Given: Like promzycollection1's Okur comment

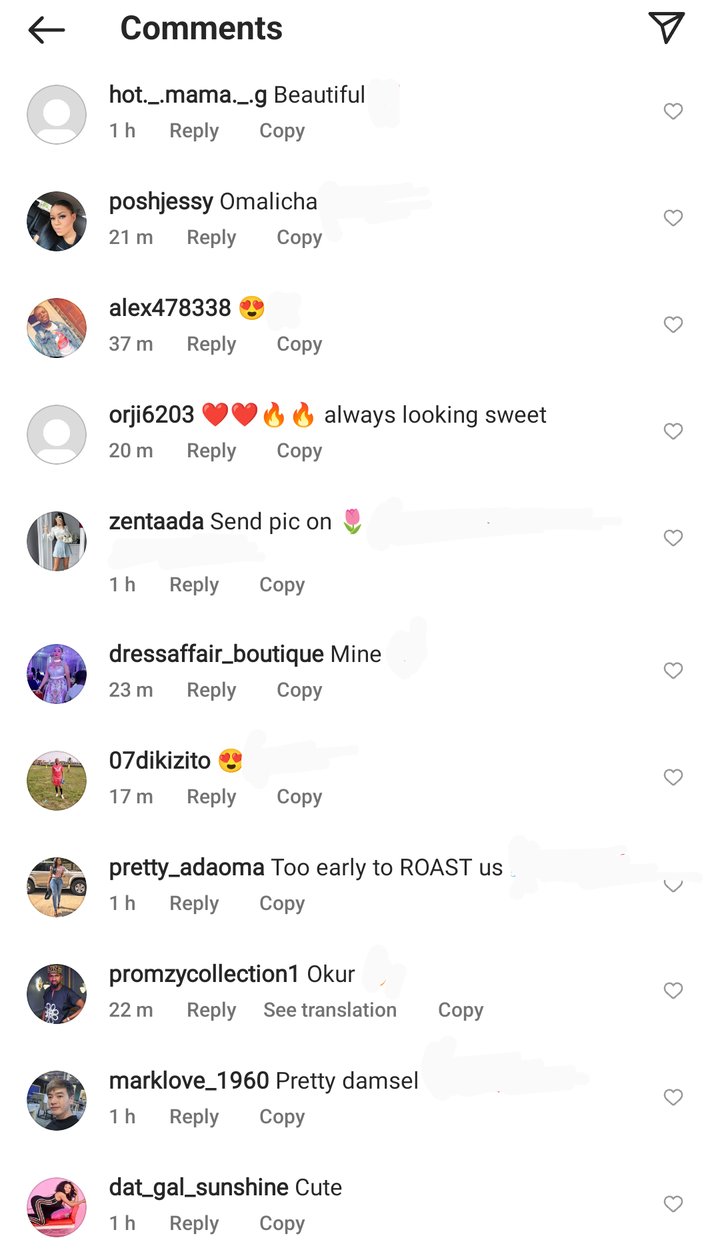Looking at the screenshot, I should point(673,990).
